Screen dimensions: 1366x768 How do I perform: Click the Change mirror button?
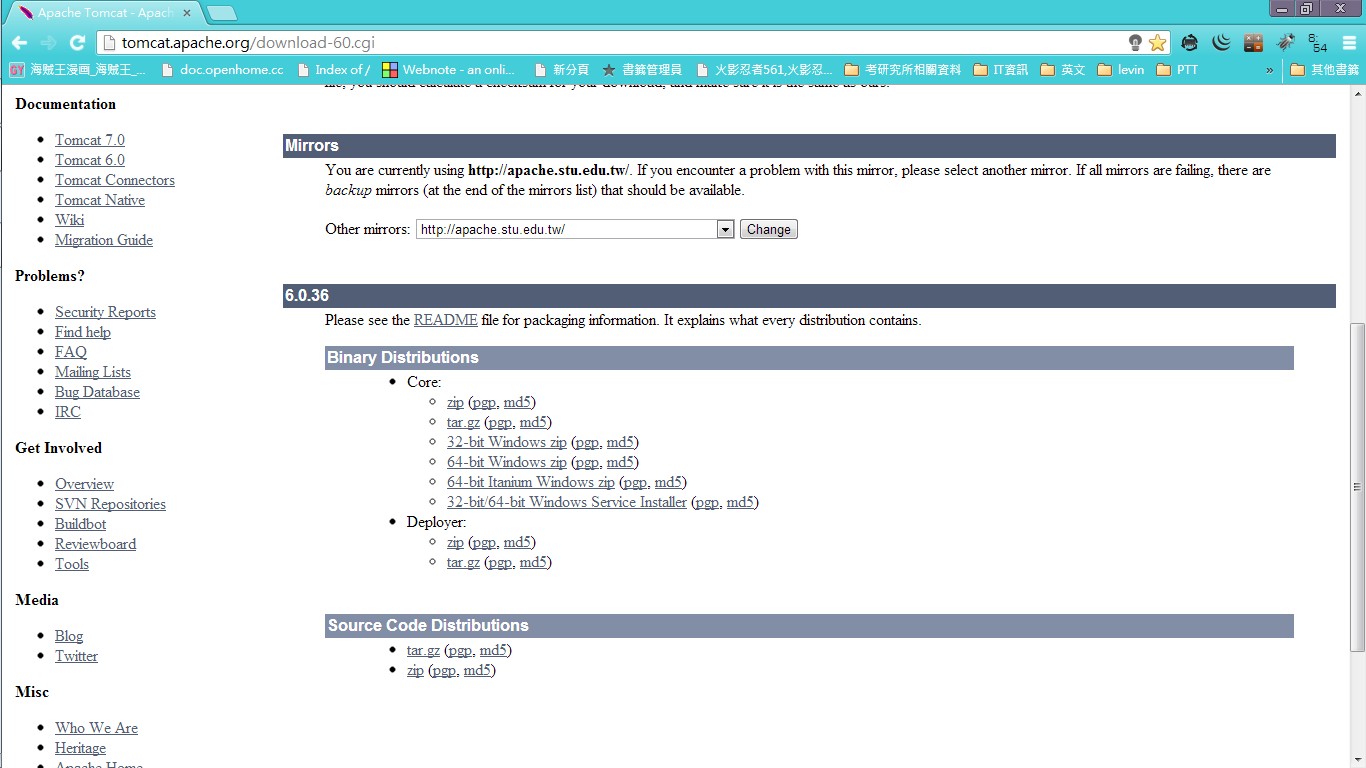[768, 229]
